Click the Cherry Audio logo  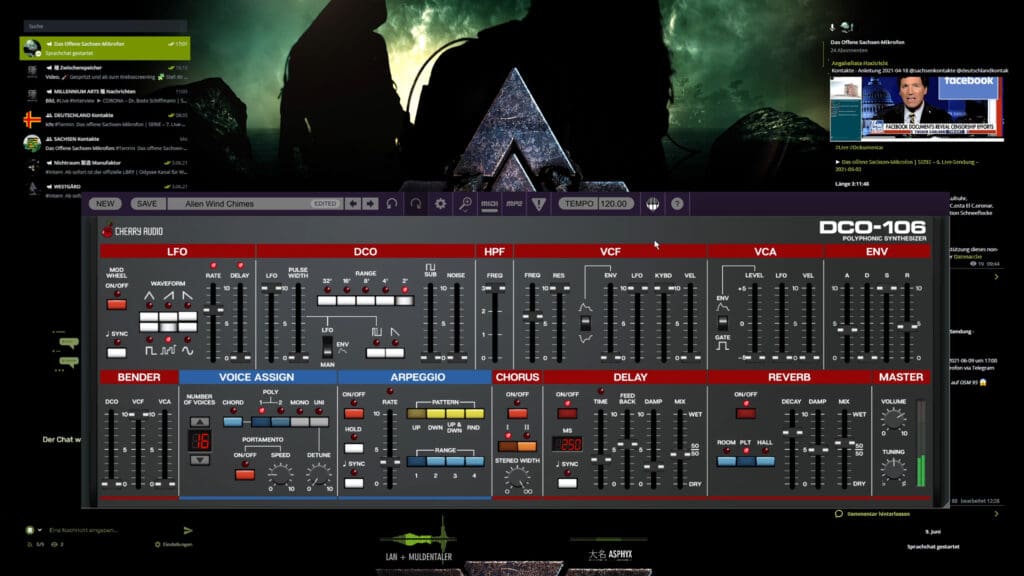tap(133, 231)
